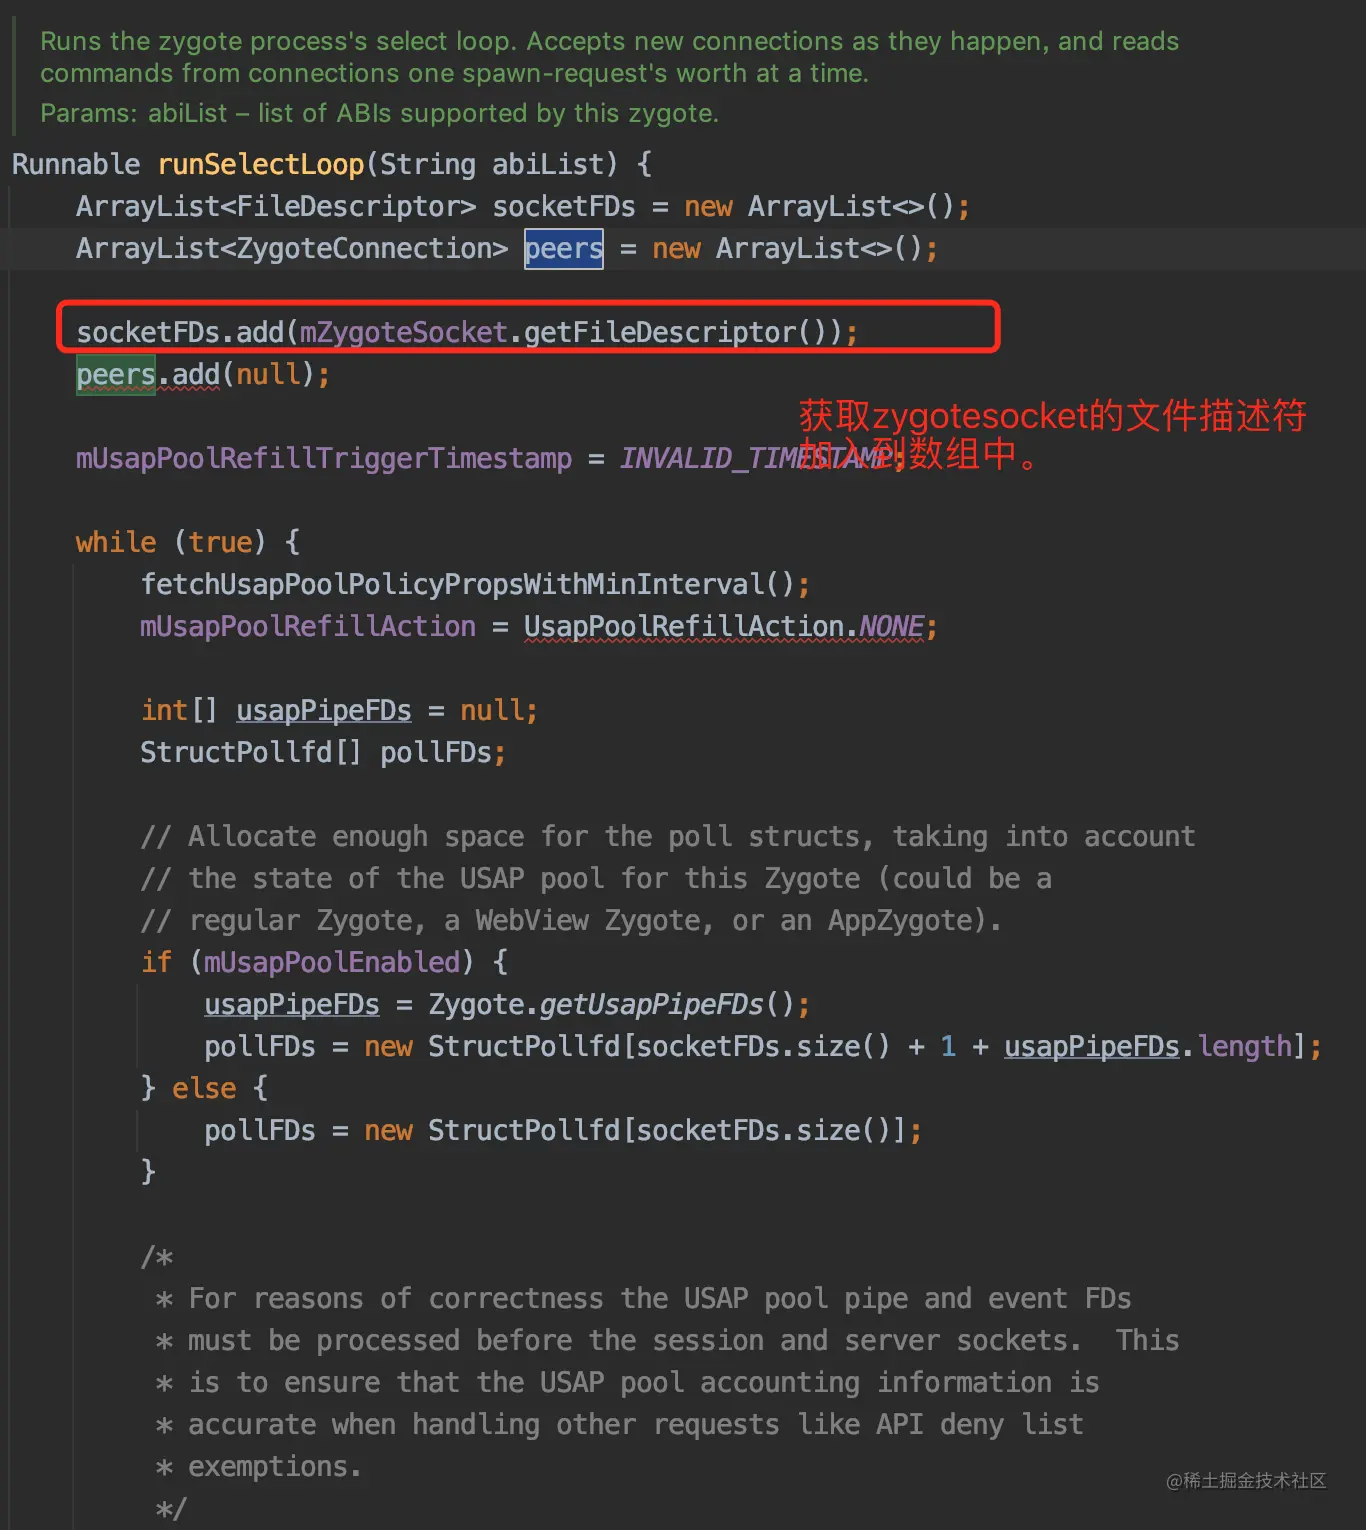This screenshot has height=1530, width=1366.
Task: Click mZygoteSocket in the socketFDs.add line
Action: point(403,332)
